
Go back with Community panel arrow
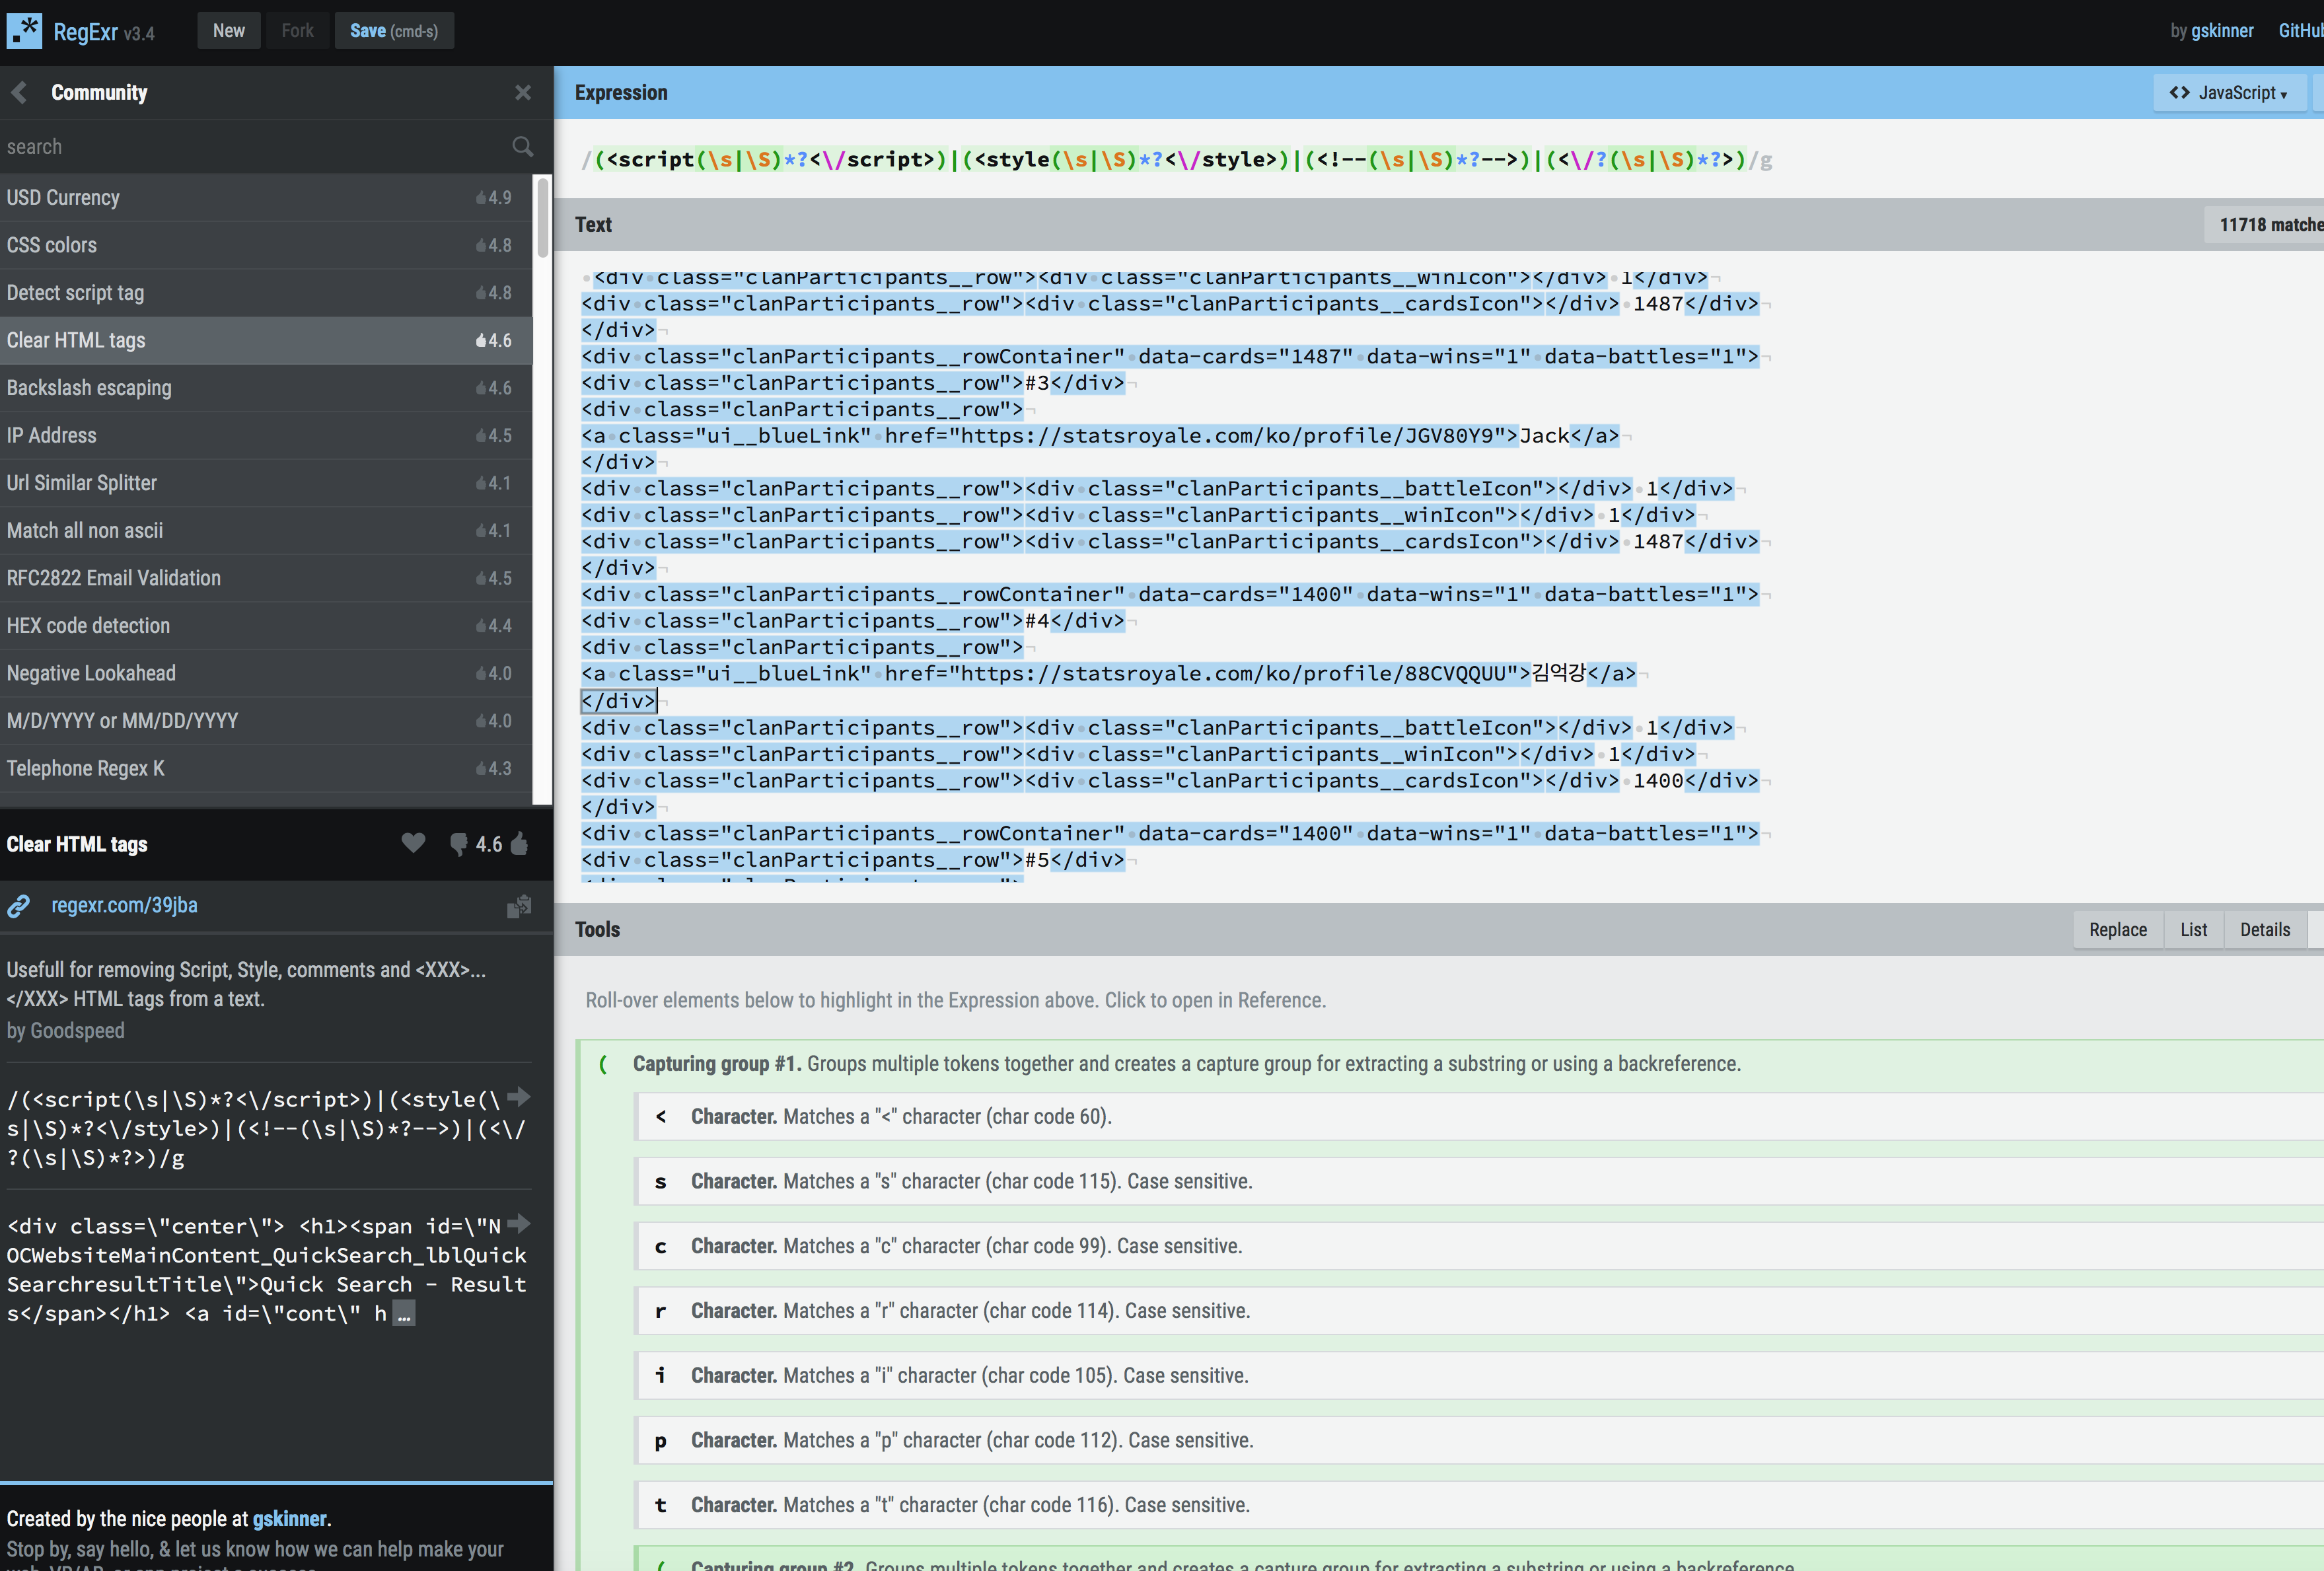[x=19, y=93]
